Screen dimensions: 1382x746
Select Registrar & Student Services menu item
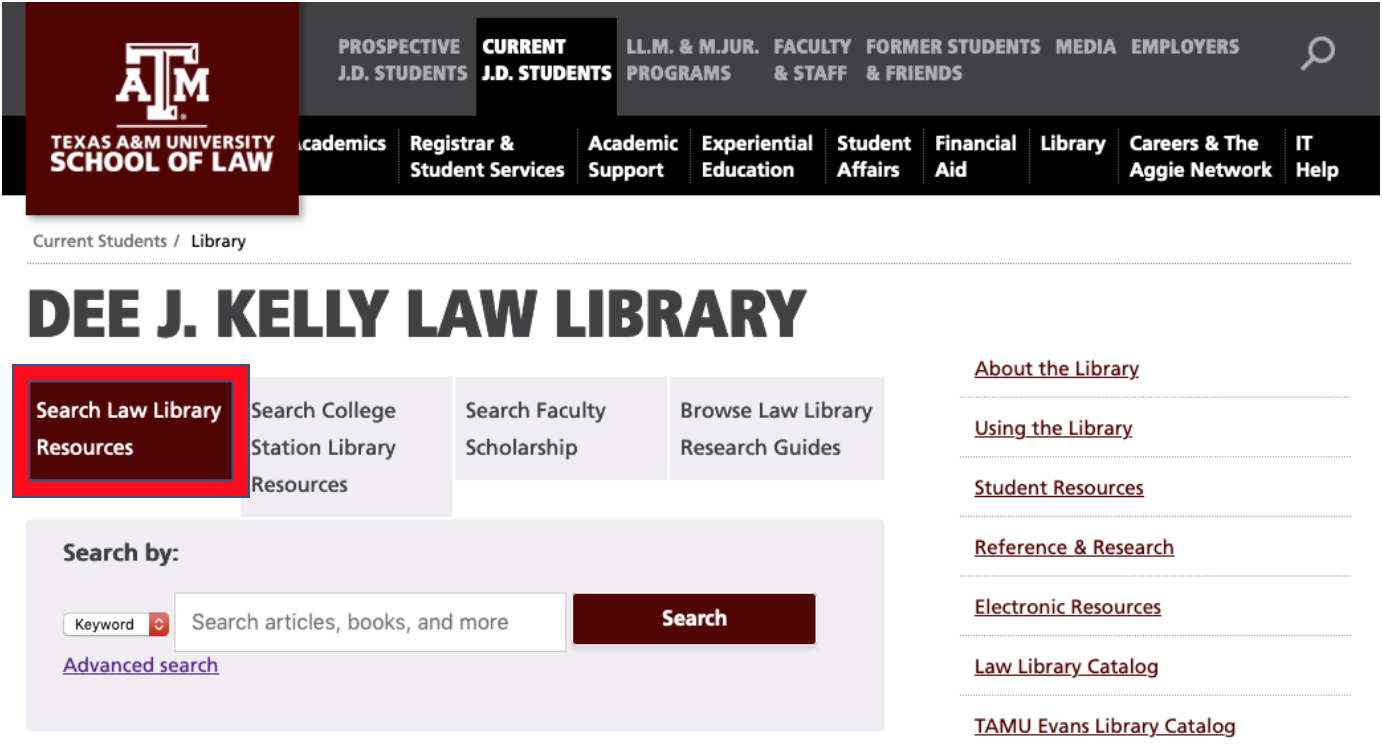coord(487,157)
